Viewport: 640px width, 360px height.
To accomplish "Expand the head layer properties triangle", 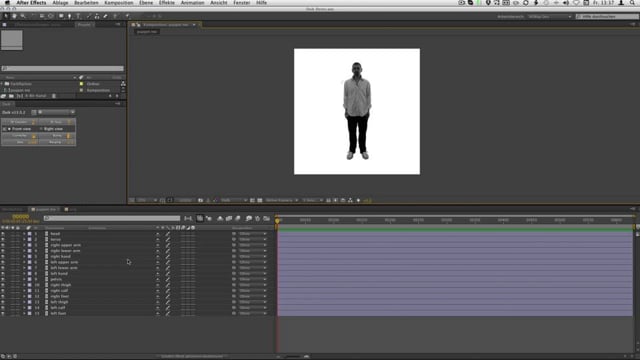I will [24, 234].
